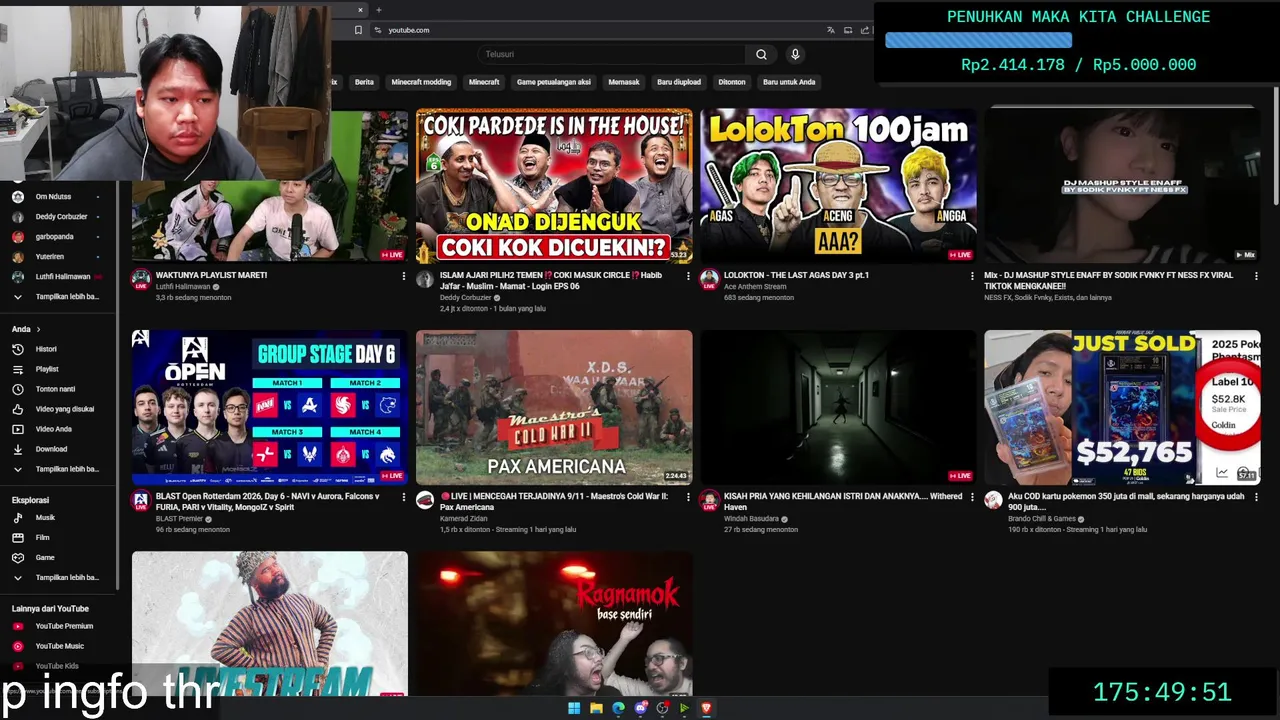Image resolution: width=1280 pixels, height=720 pixels.
Task: Open video title LOLOKTON - THE LAST AGAS
Action: coord(796,275)
